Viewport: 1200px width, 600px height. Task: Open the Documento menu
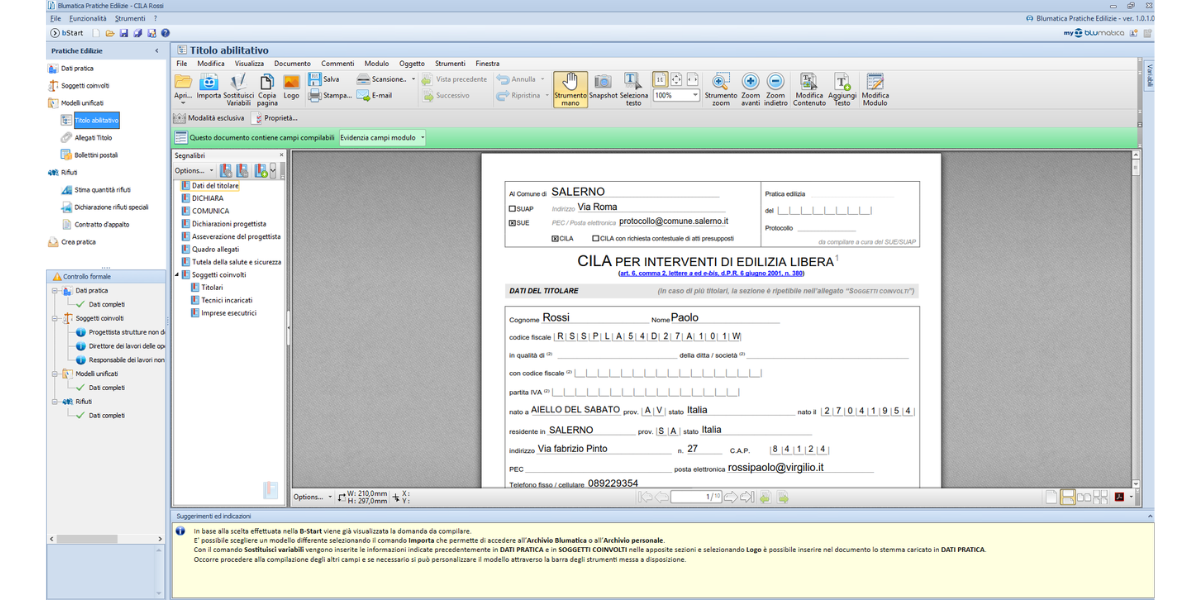pyautogui.click(x=293, y=63)
